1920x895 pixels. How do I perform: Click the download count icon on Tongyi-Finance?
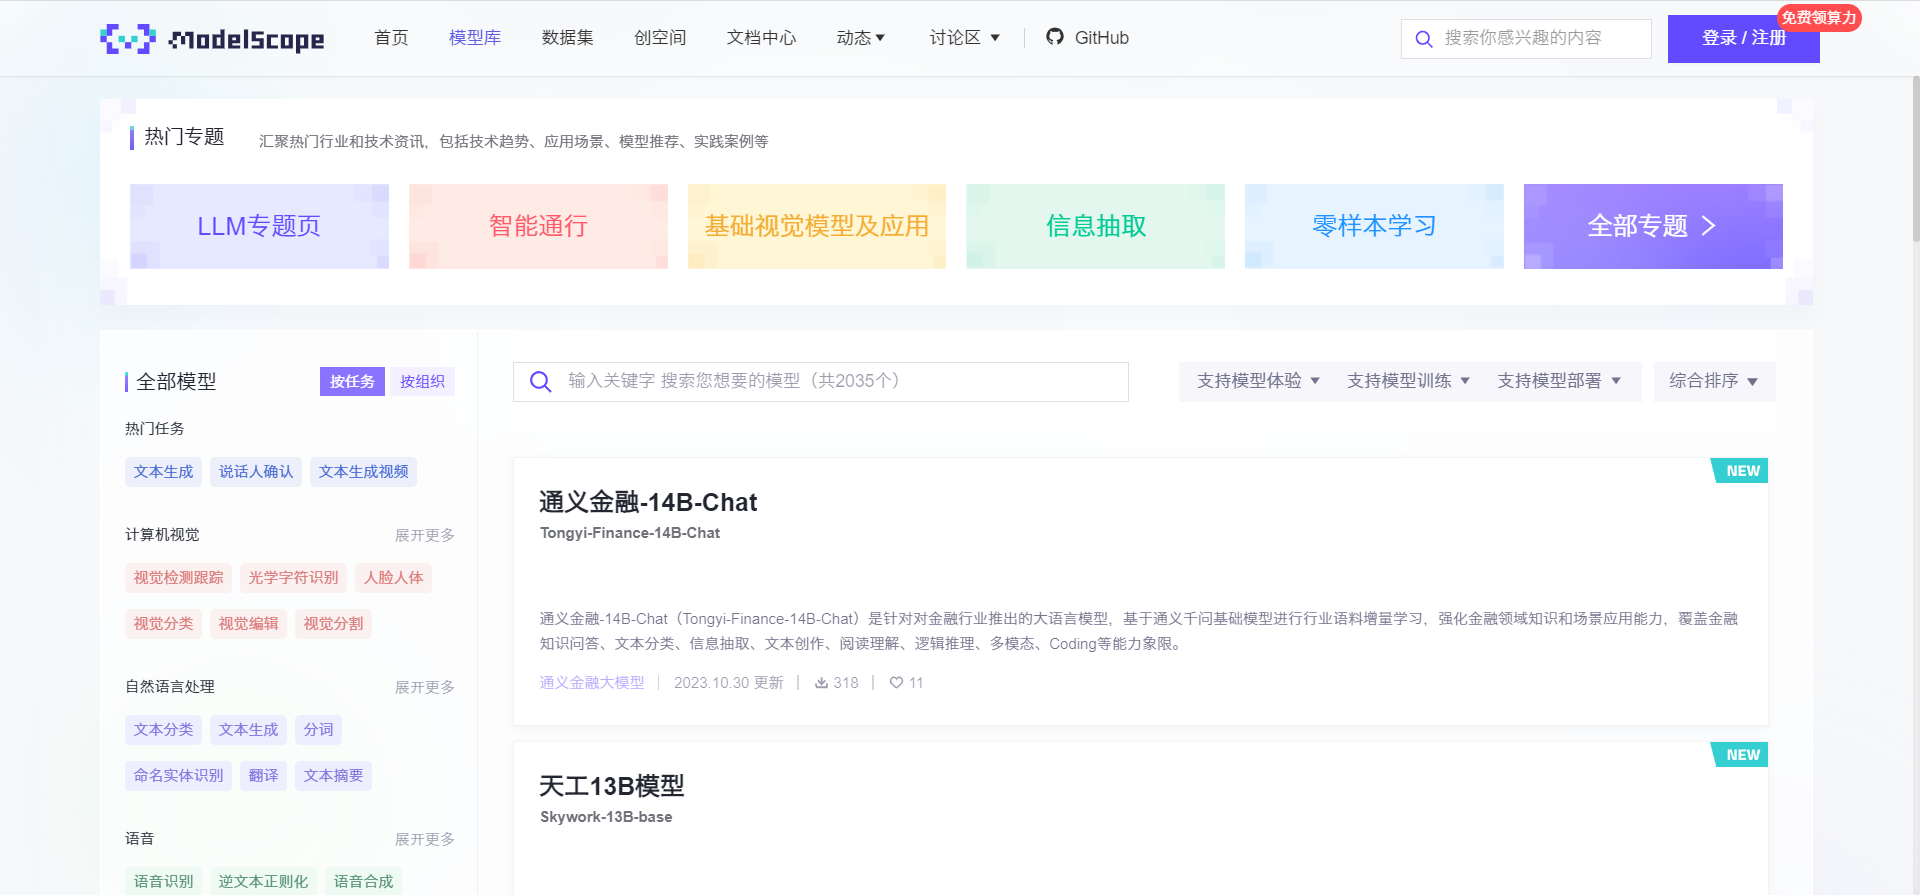821,683
